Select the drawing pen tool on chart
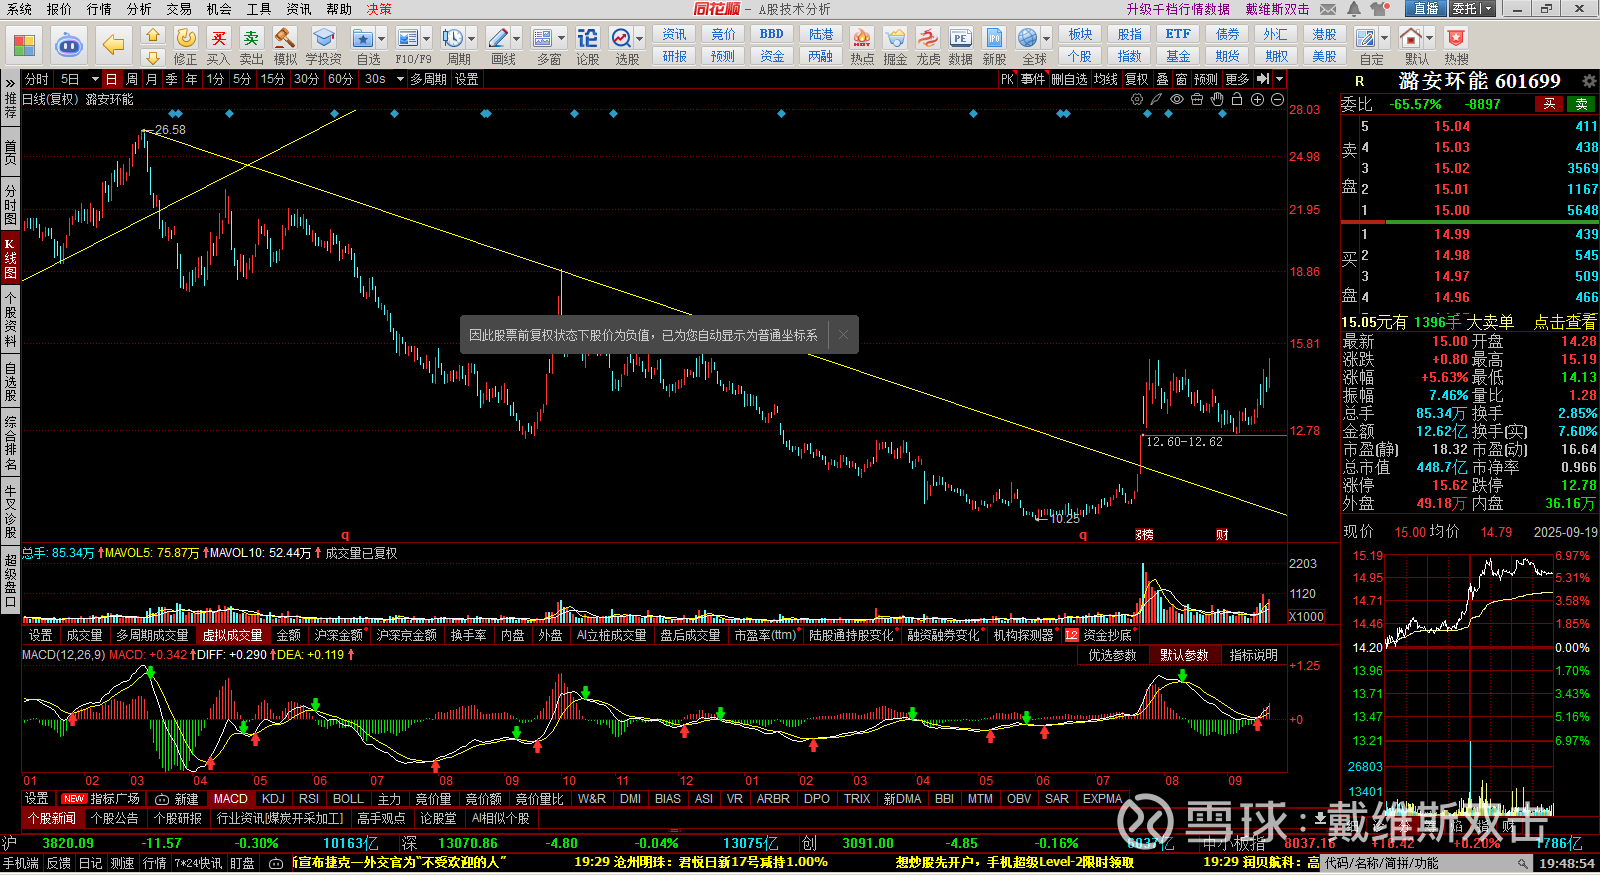1600x875 pixels. [1156, 99]
